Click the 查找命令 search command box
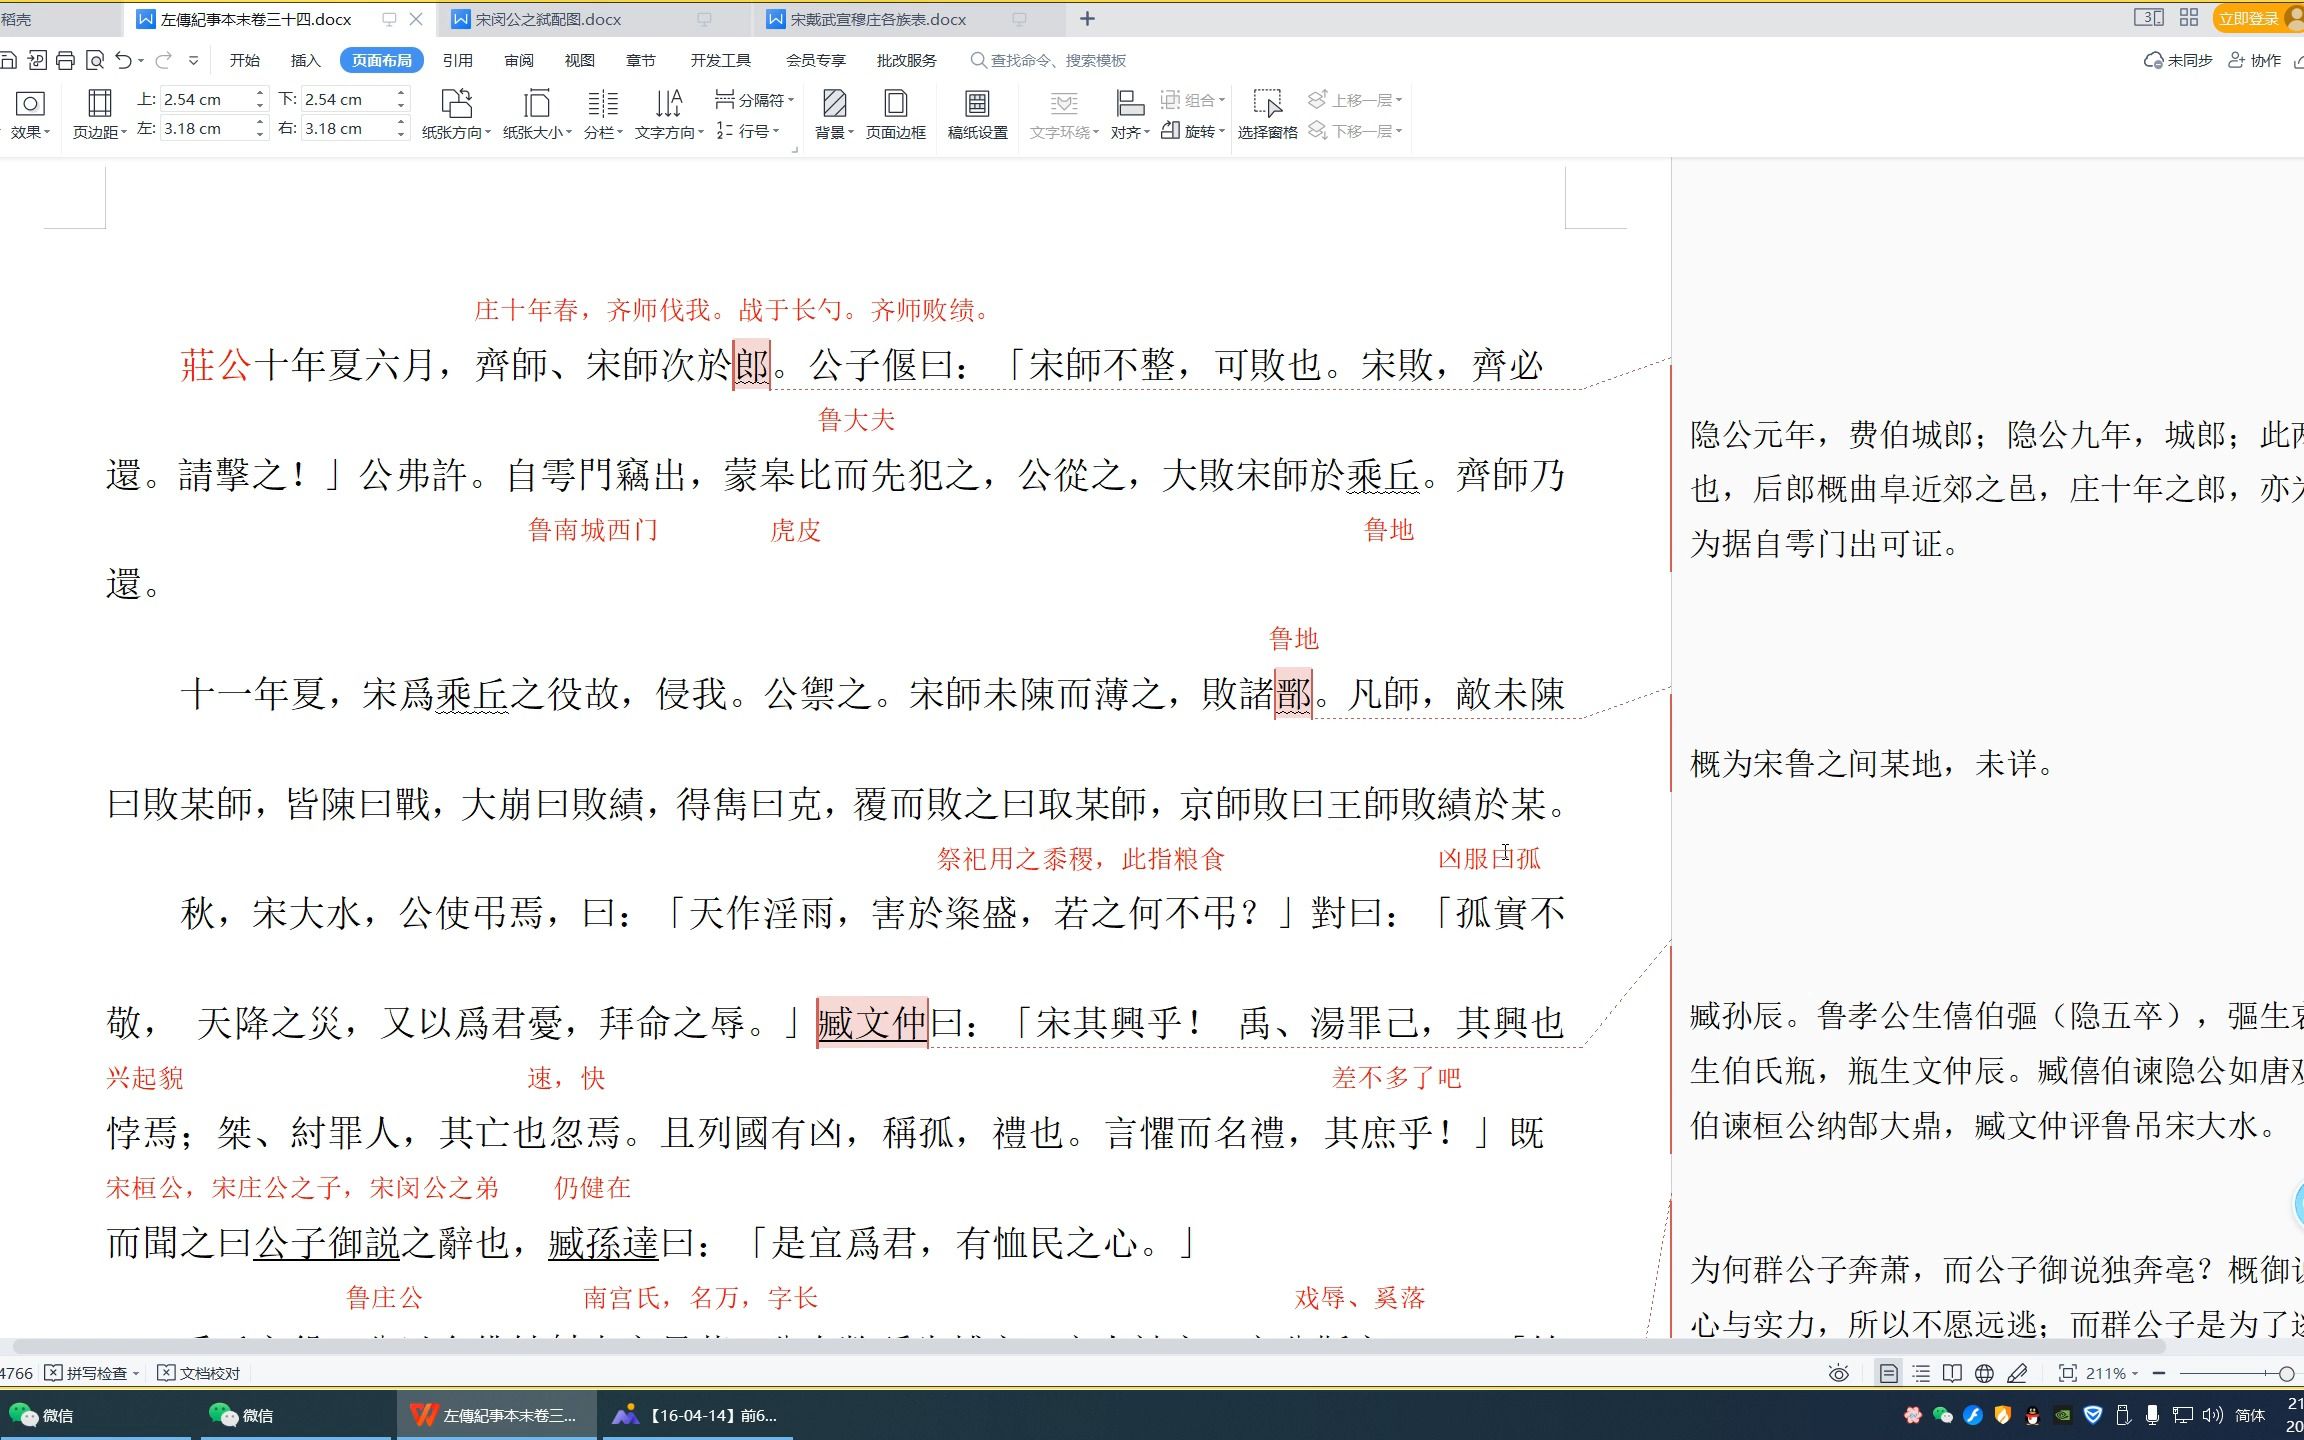Screen dimensions: 2304x1440 [1048, 60]
